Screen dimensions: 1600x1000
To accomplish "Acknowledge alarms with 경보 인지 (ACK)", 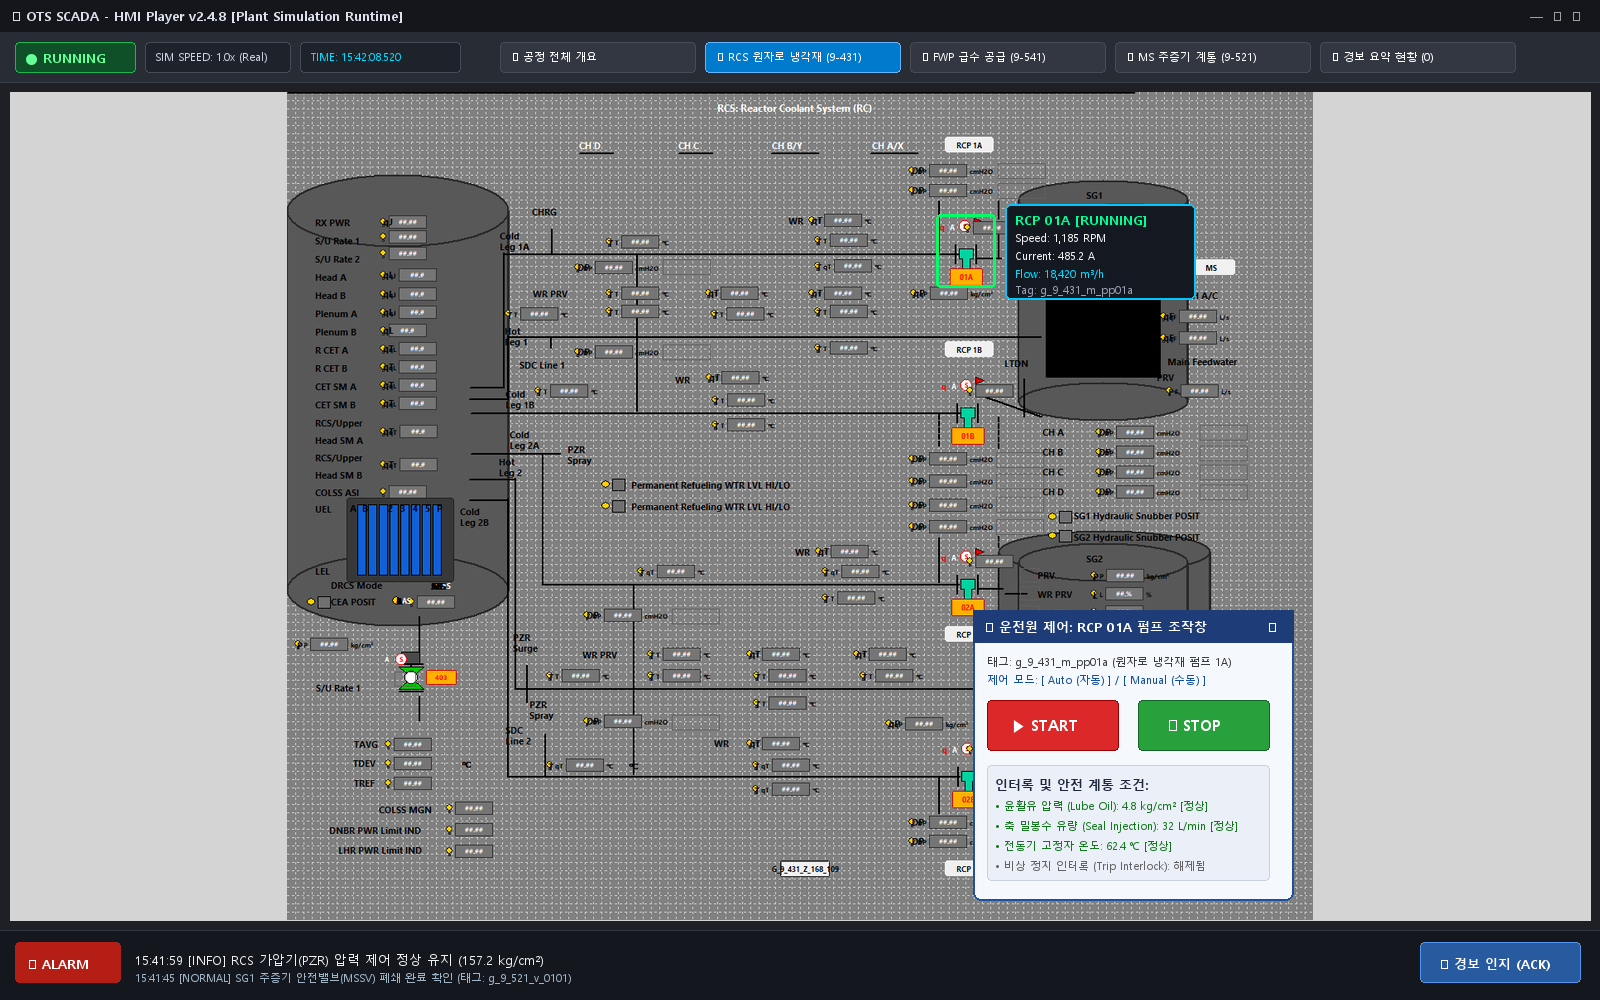I will pyautogui.click(x=1500, y=963).
